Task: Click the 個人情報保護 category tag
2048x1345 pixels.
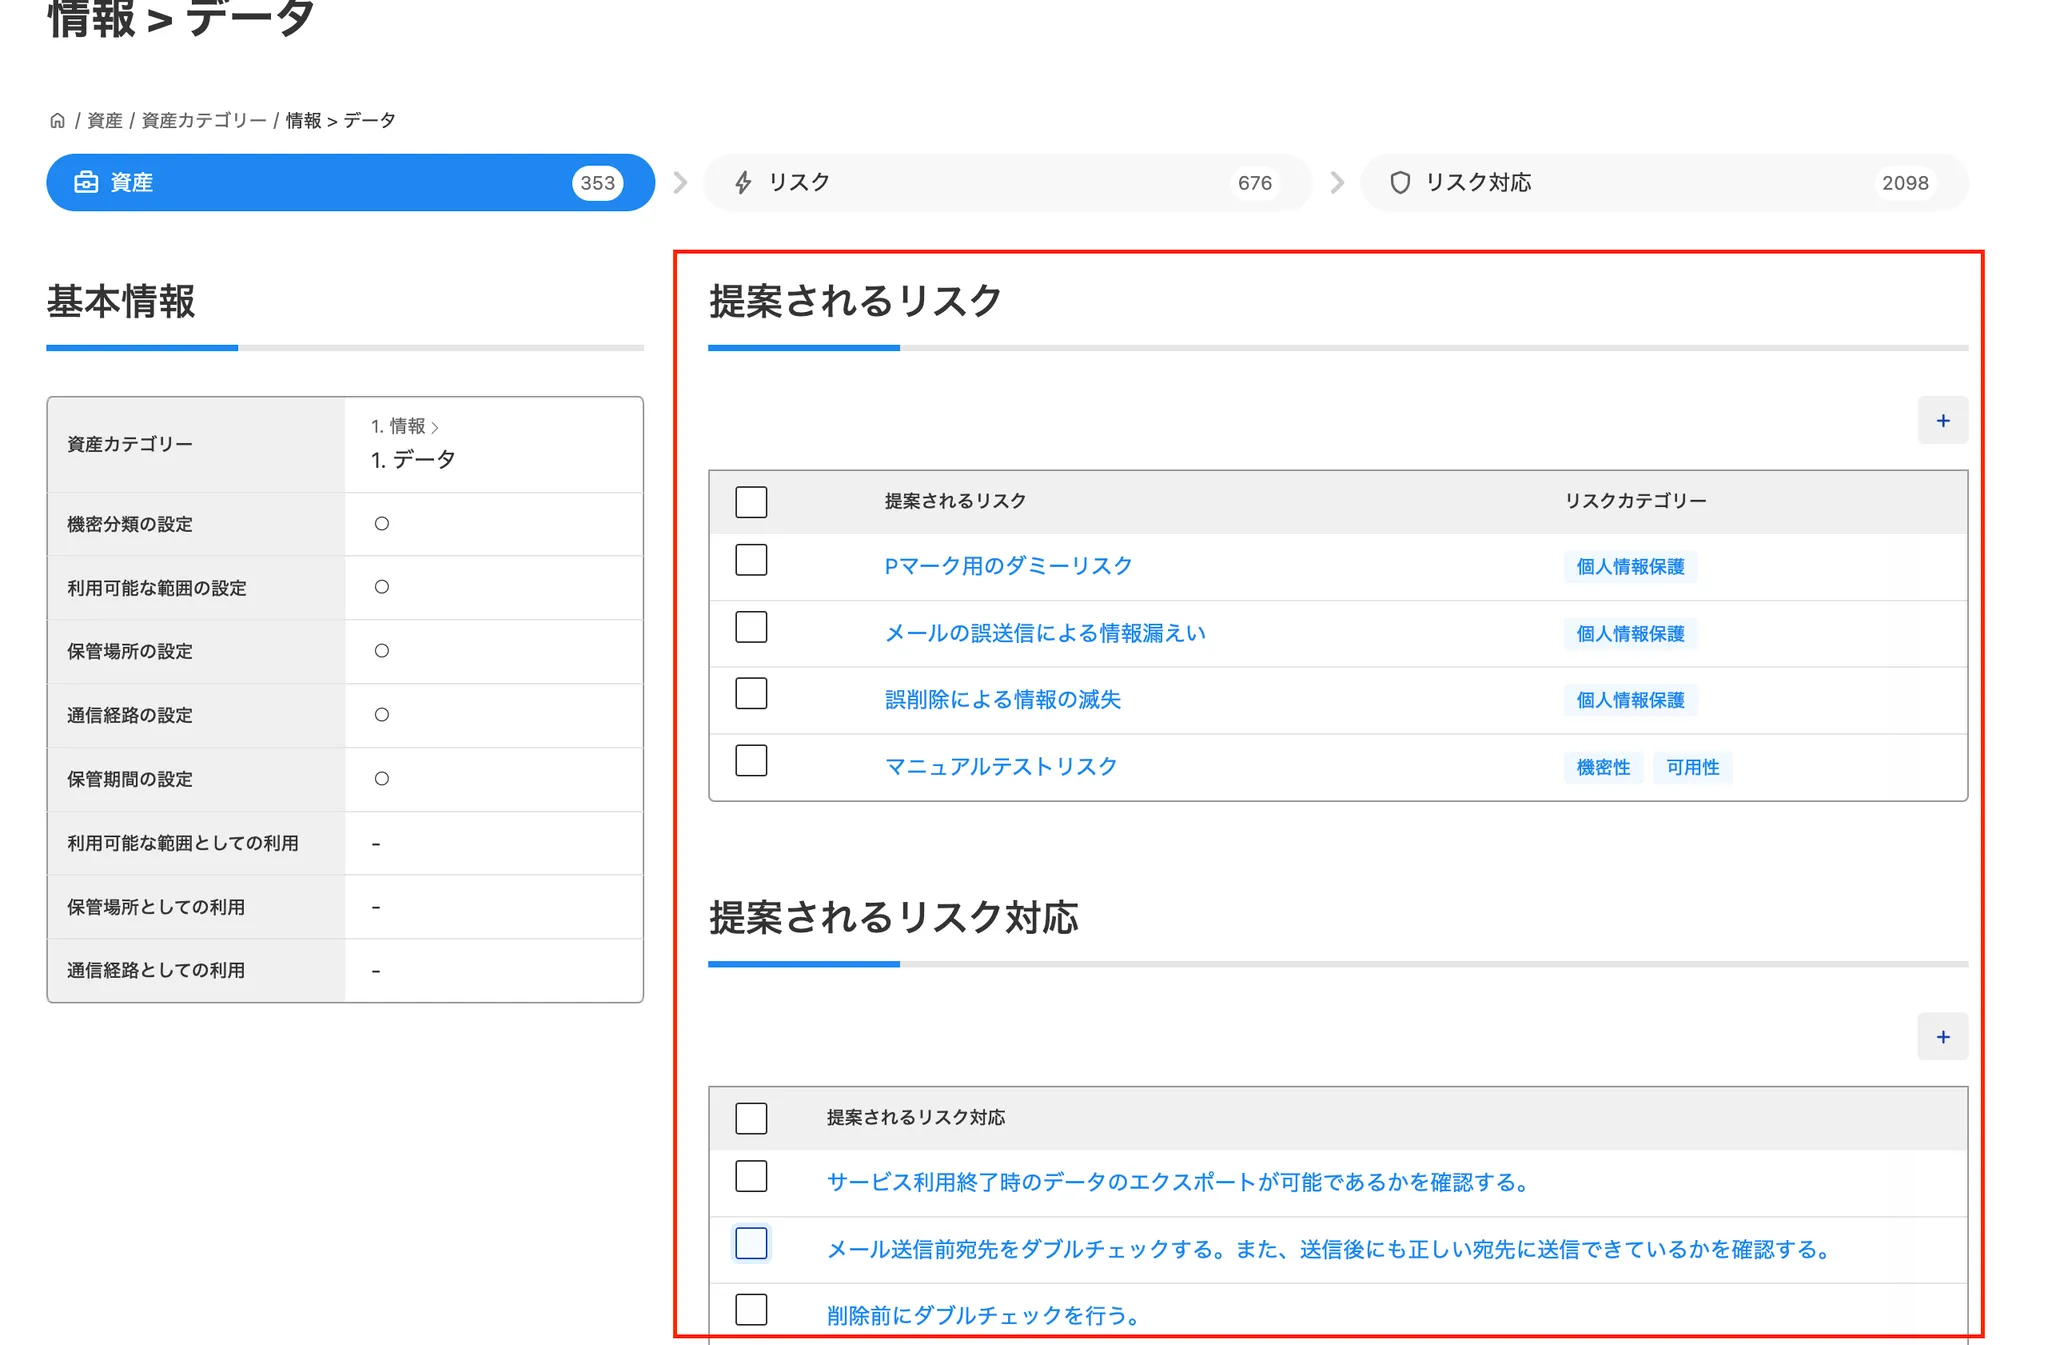Action: click(1630, 567)
